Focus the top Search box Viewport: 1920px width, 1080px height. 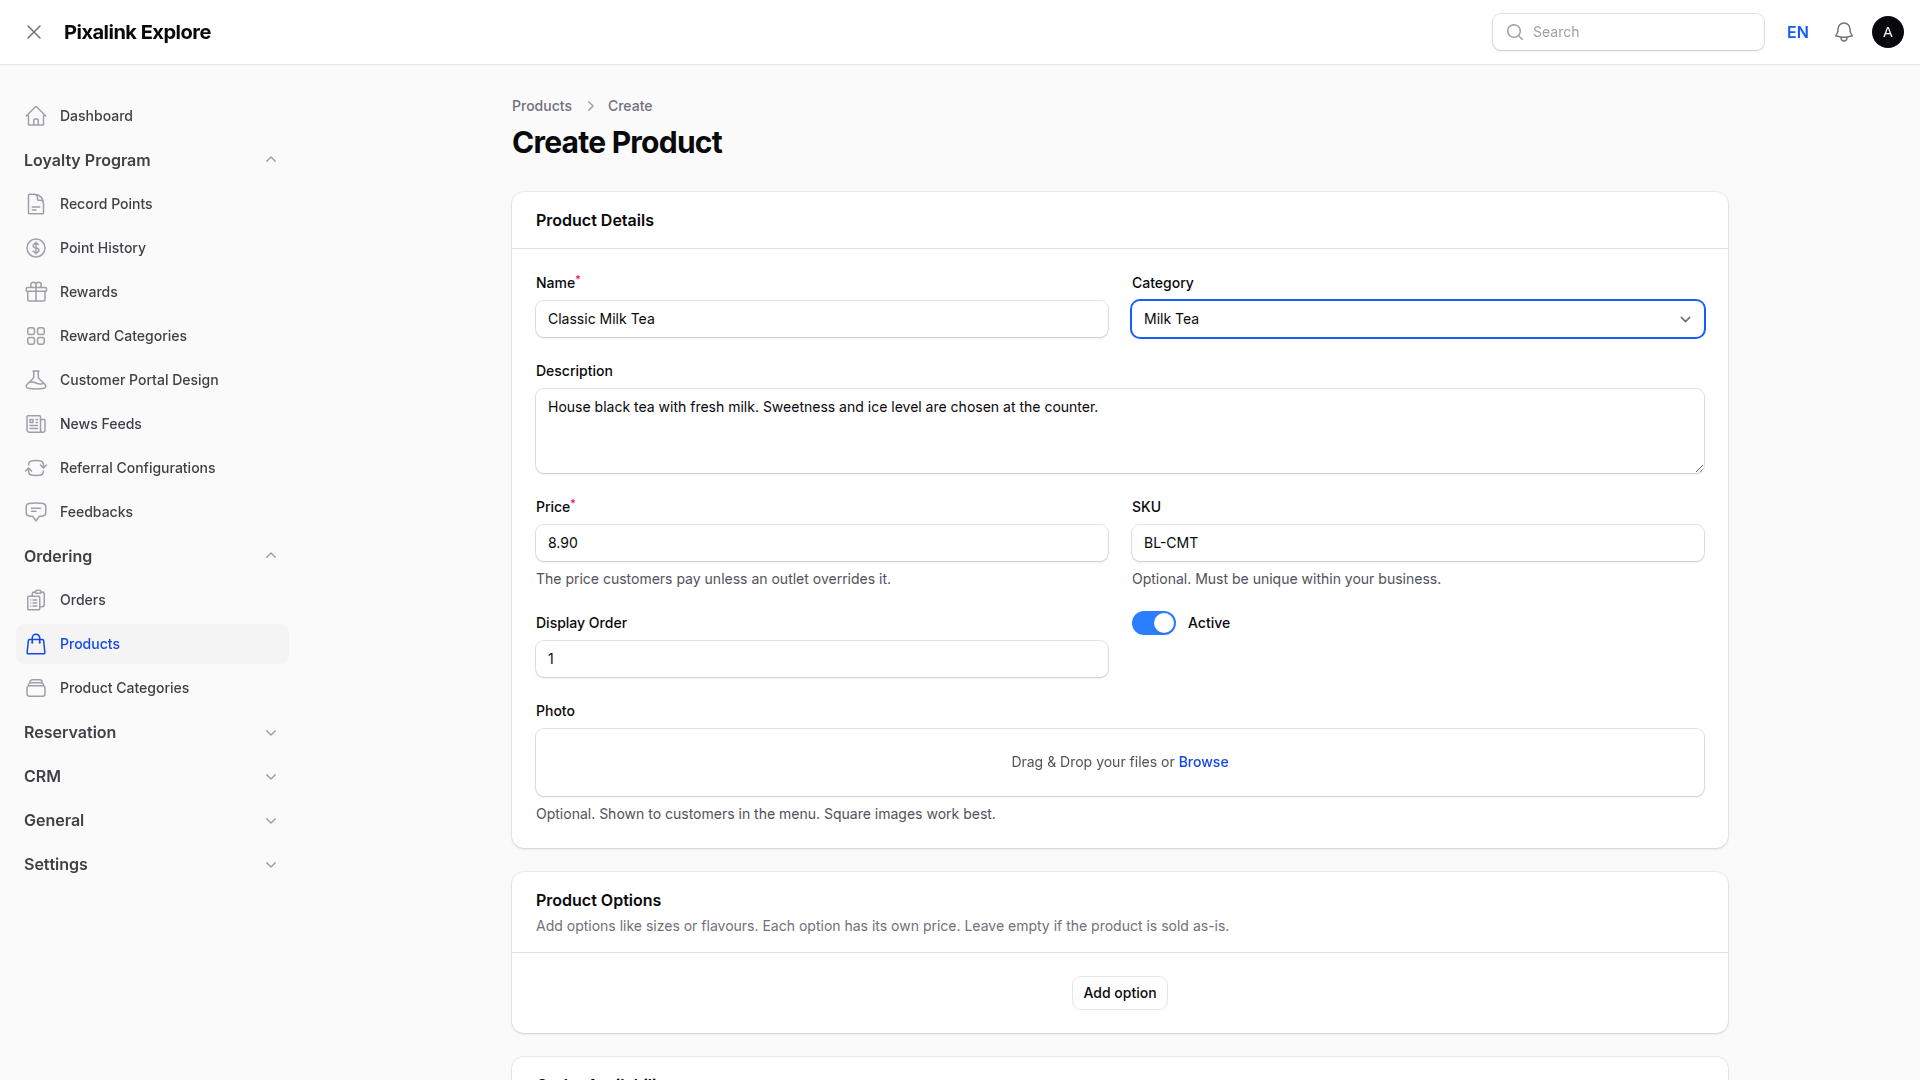pos(1628,32)
